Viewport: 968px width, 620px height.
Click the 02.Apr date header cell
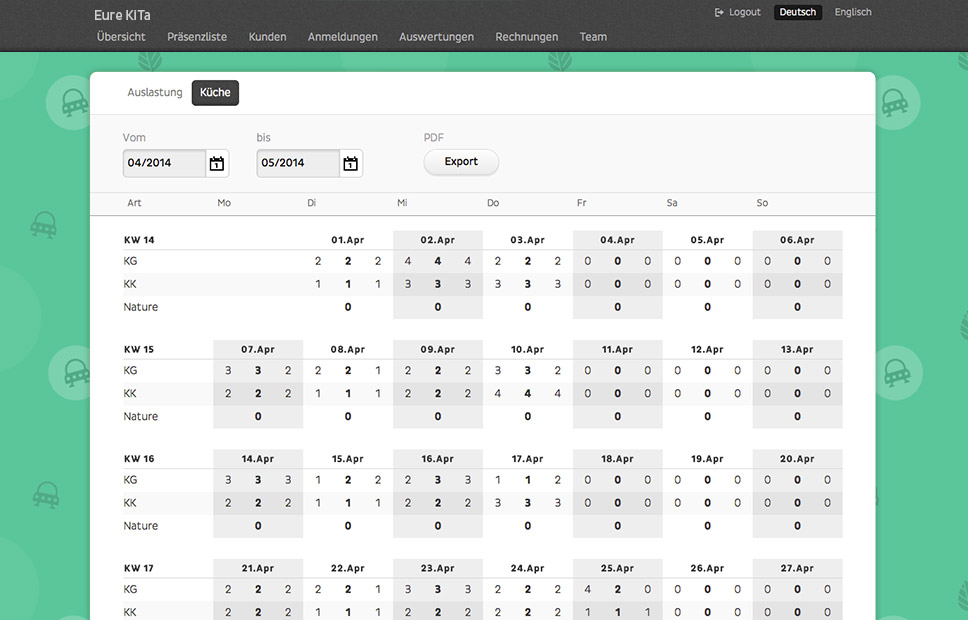click(438, 240)
